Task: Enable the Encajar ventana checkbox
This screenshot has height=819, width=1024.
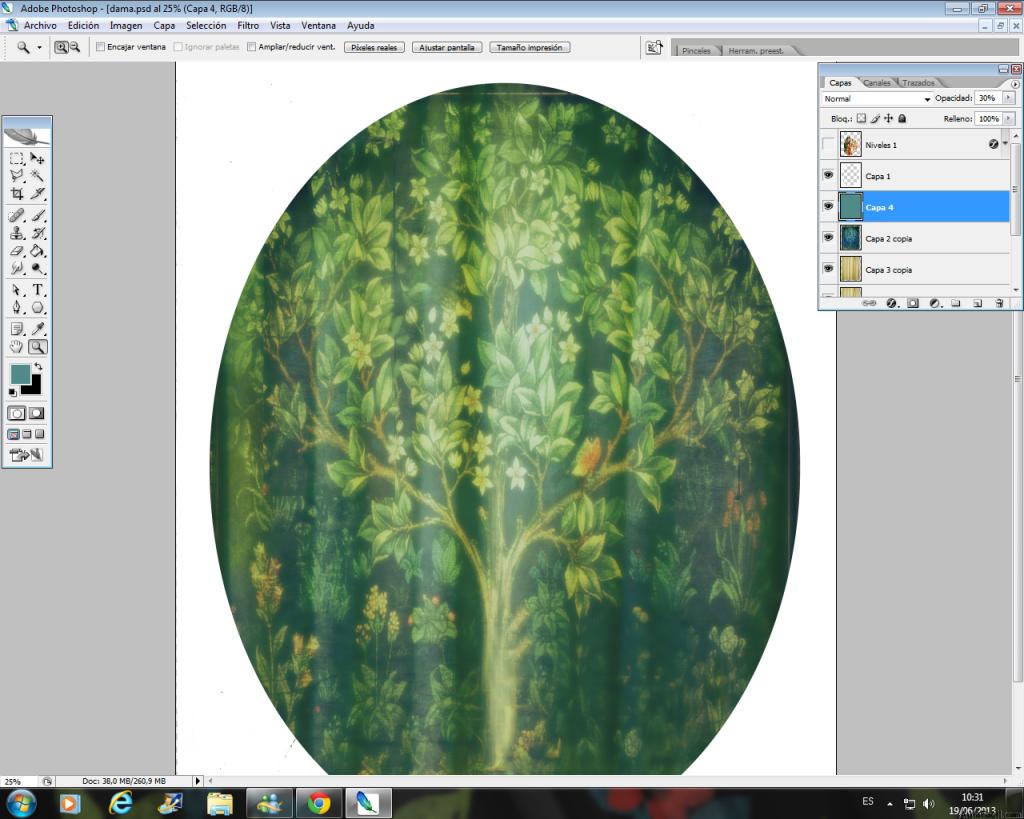Action: pyautogui.click(x=101, y=47)
